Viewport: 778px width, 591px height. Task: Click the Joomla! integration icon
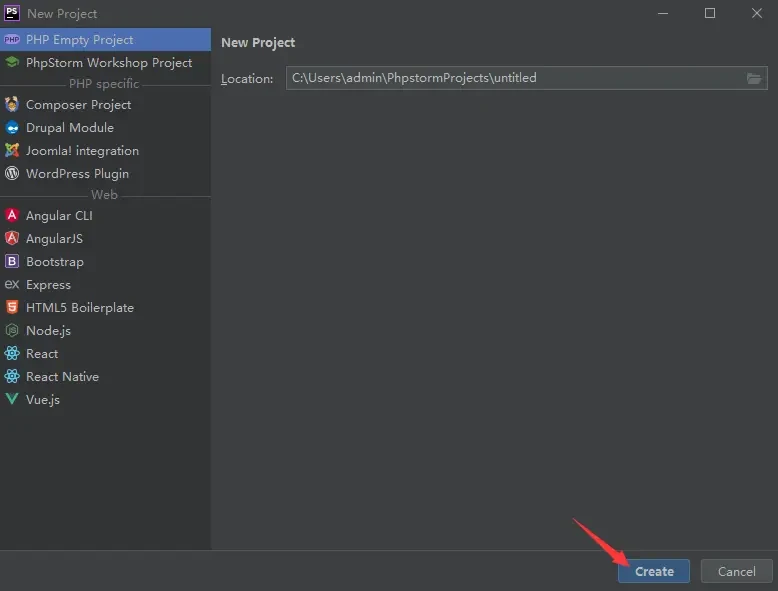(12, 150)
